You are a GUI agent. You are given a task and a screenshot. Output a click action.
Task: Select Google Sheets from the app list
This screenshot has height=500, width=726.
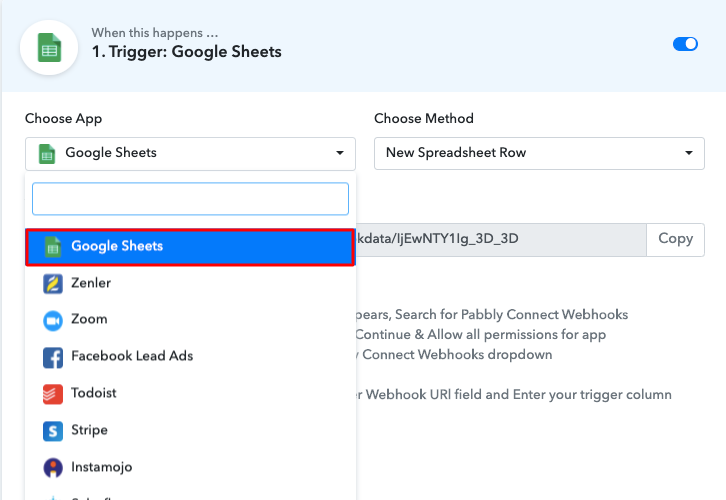pyautogui.click(x=190, y=247)
